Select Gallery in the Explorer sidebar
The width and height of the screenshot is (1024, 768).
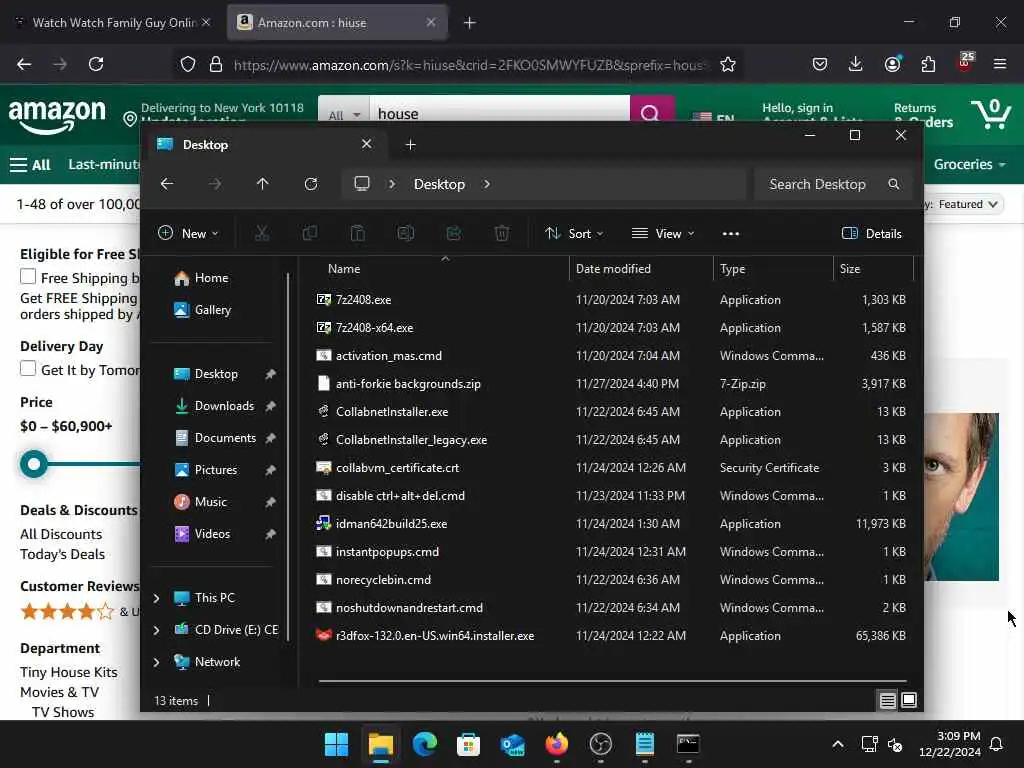(203, 310)
